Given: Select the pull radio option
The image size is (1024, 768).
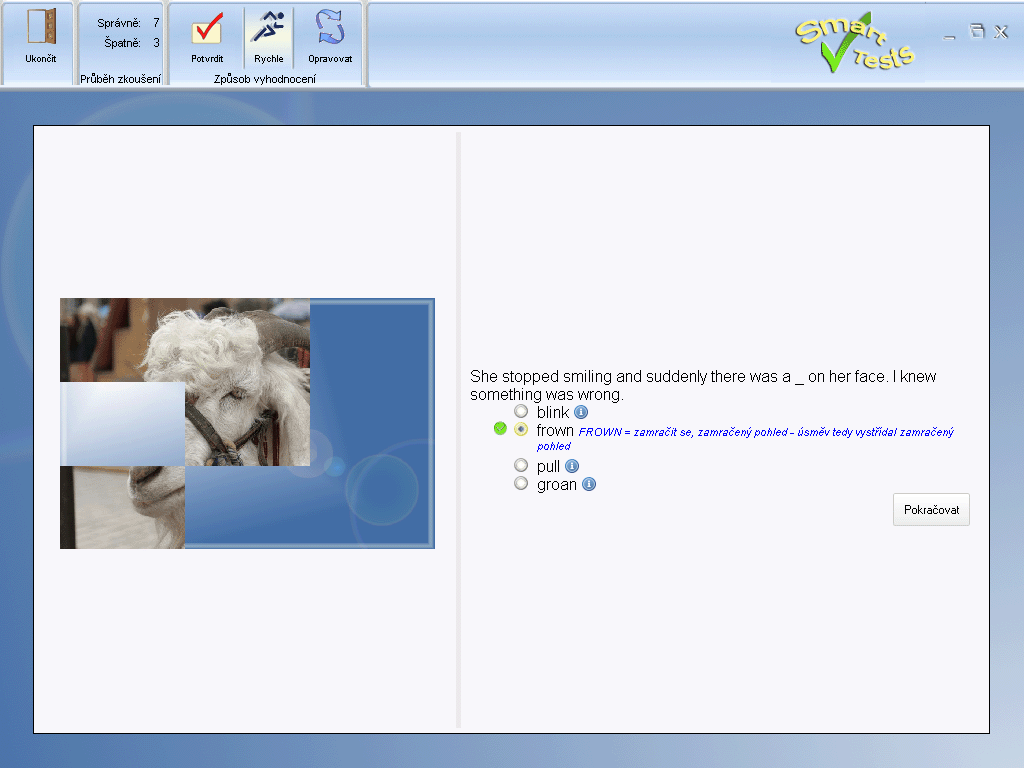Looking at the screenshot, I should click(x=520, y=465).
